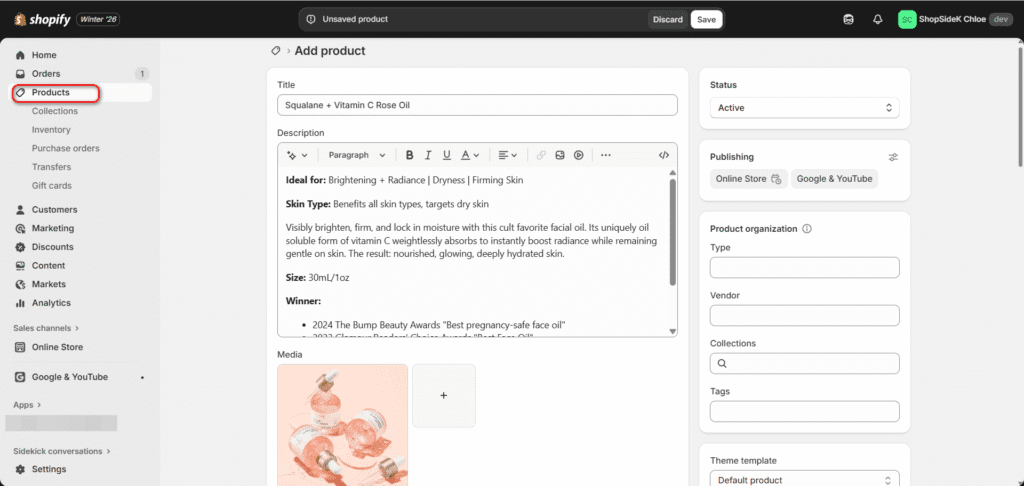
Task: Toggle italic formatting in description
Action: point(428,155)
